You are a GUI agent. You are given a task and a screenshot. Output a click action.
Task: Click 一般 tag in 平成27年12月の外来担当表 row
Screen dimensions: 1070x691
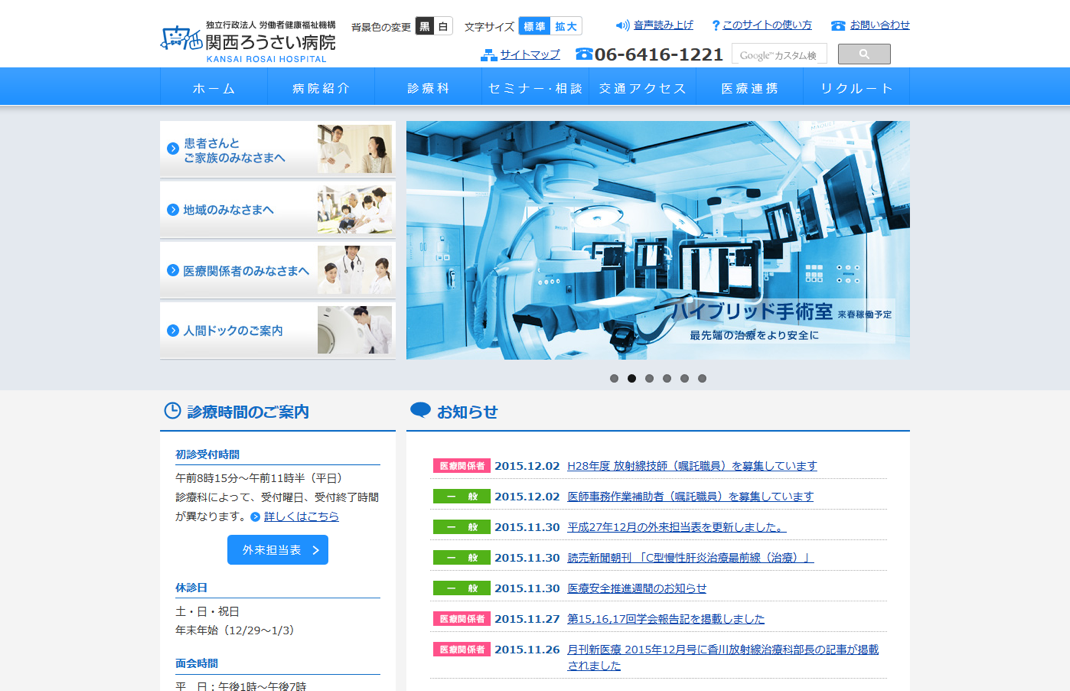(x=462, y=527)
